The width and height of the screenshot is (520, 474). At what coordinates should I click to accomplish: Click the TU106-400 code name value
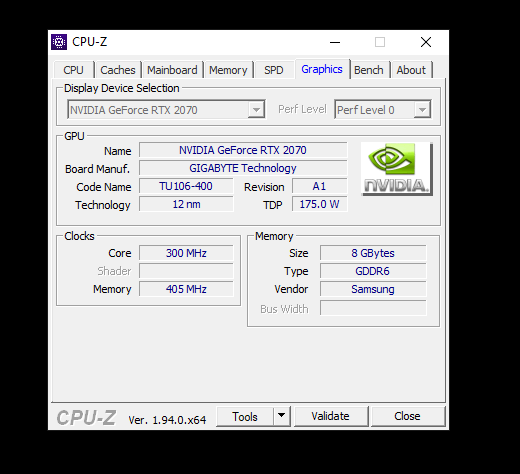pyautogui.click(x=186, y=186)
